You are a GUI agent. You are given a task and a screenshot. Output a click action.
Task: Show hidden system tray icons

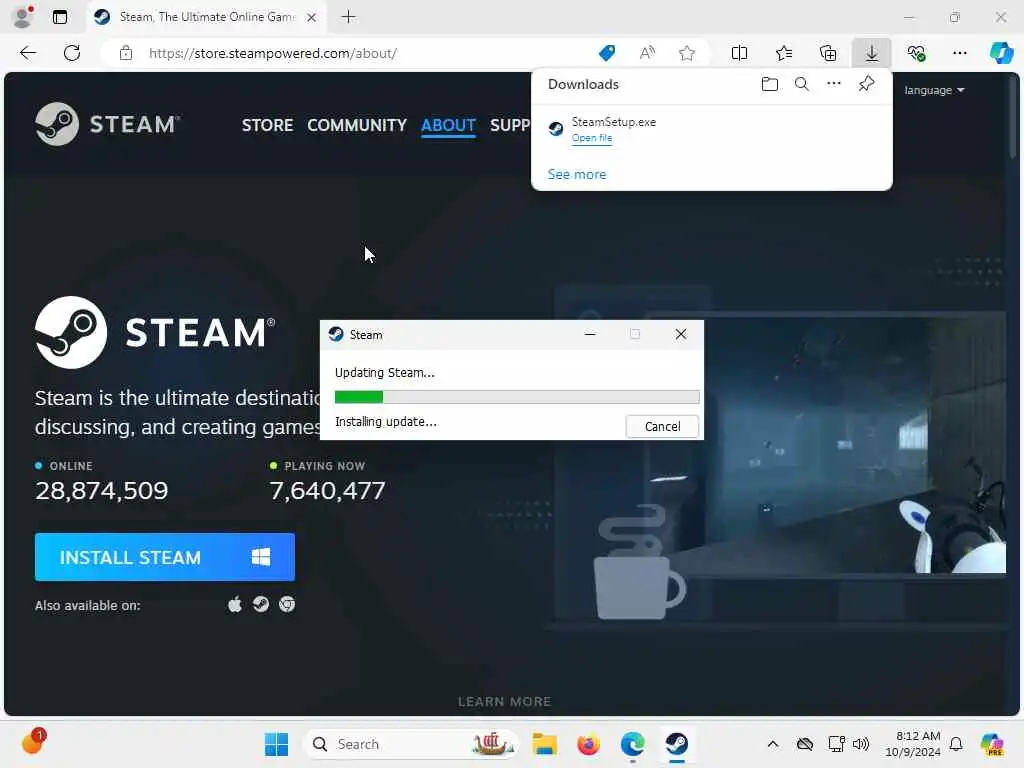[773, 744]
